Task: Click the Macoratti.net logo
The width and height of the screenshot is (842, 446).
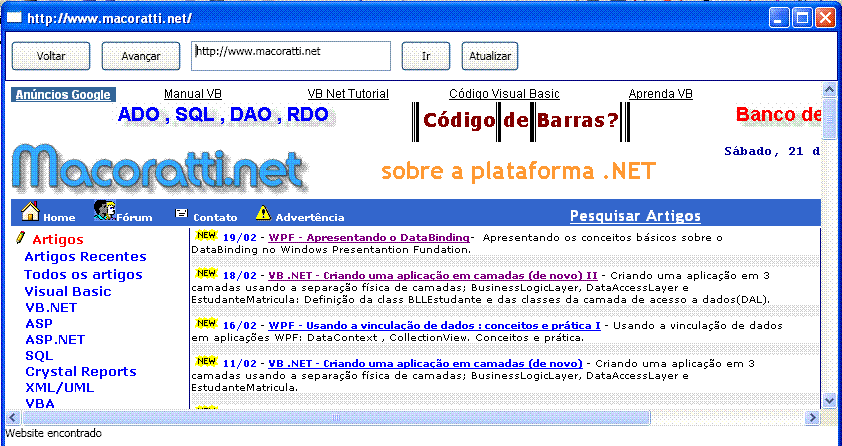Action: coord(159,169)
